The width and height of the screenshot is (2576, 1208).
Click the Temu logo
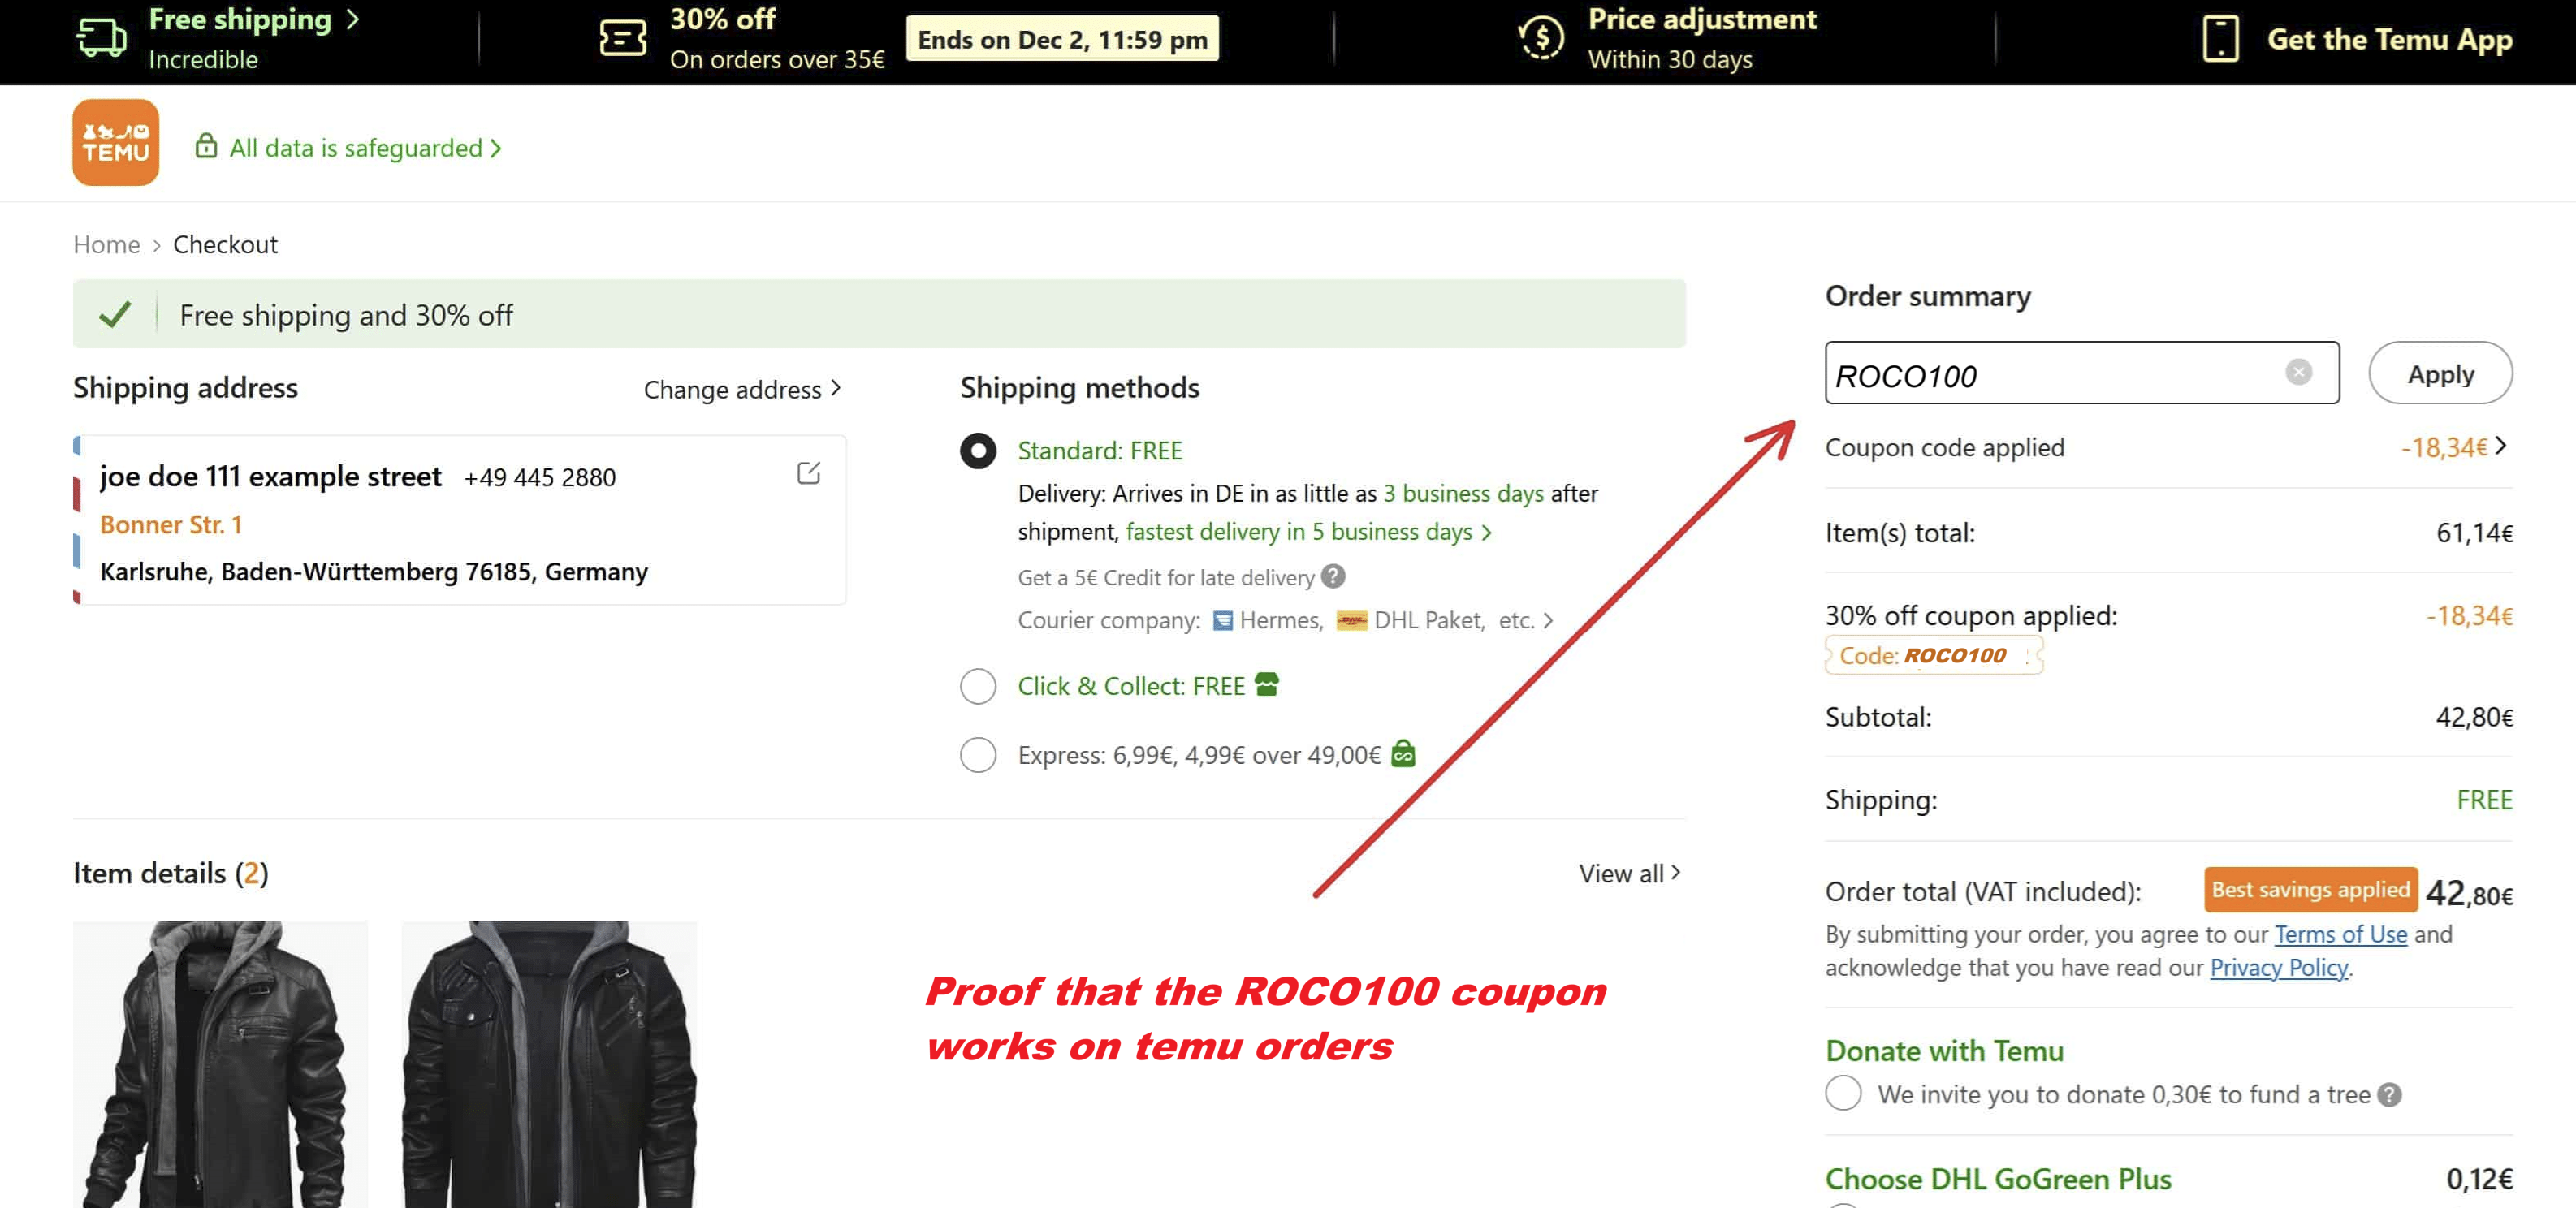pos(116,142)
